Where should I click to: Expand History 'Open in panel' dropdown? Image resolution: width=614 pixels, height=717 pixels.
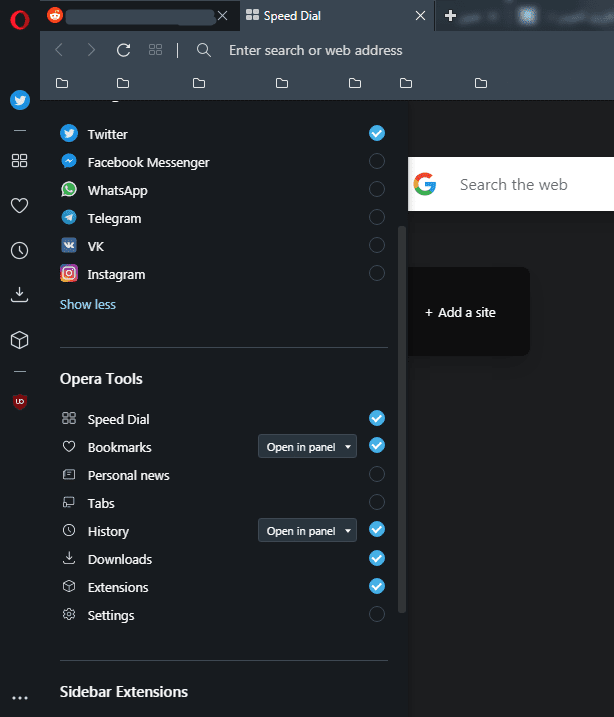pos(307,531)
